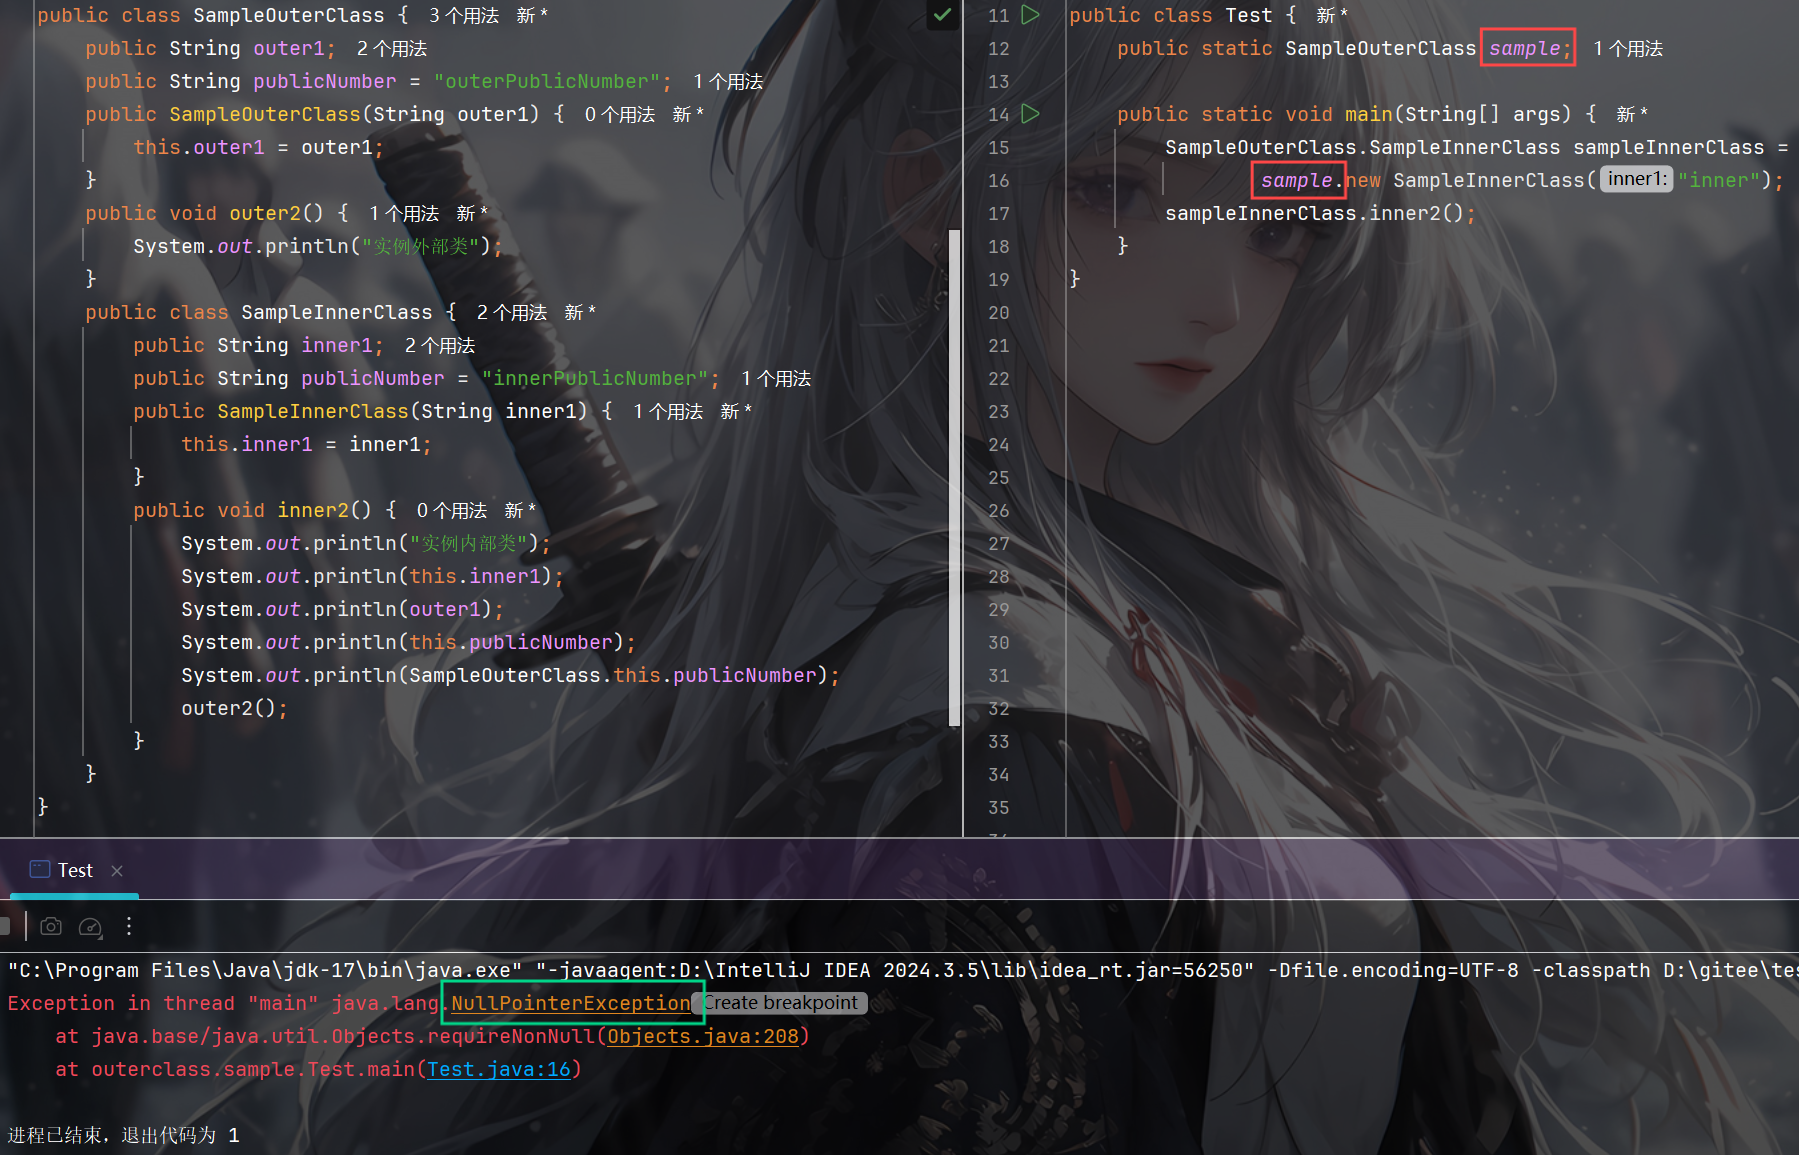Place cursor on "outerPublicNumber" string literal
1799x1155 pixels.
pyautogui.click(x=547, y=81)
